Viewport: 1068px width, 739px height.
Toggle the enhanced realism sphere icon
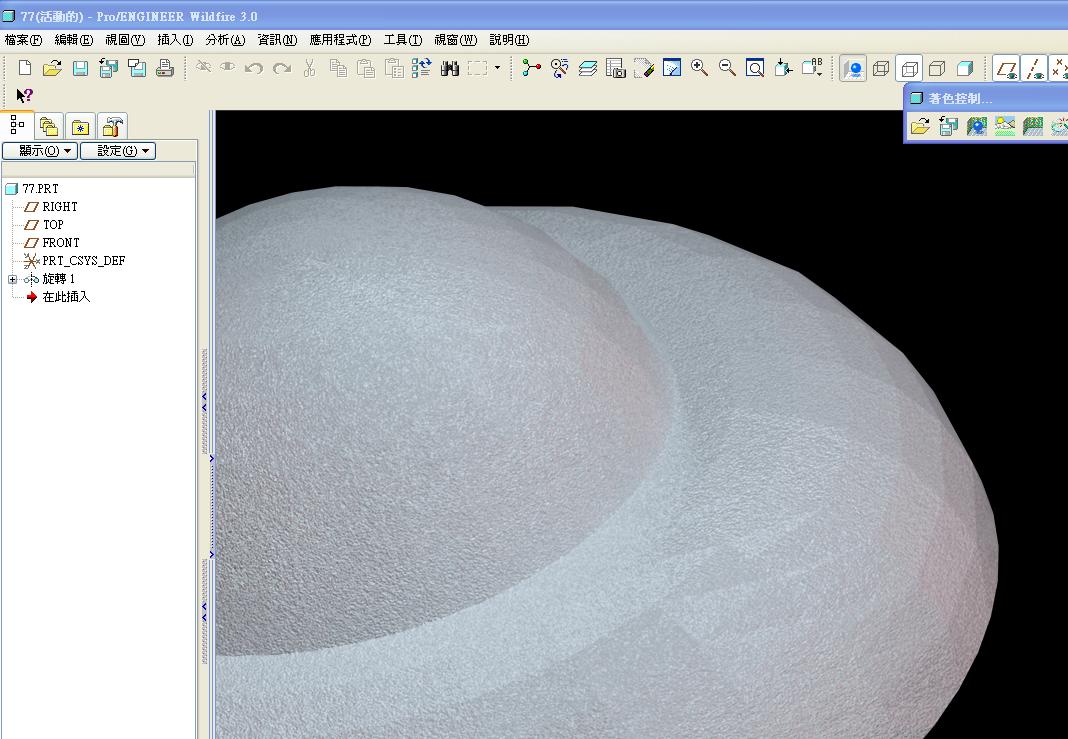853,69
